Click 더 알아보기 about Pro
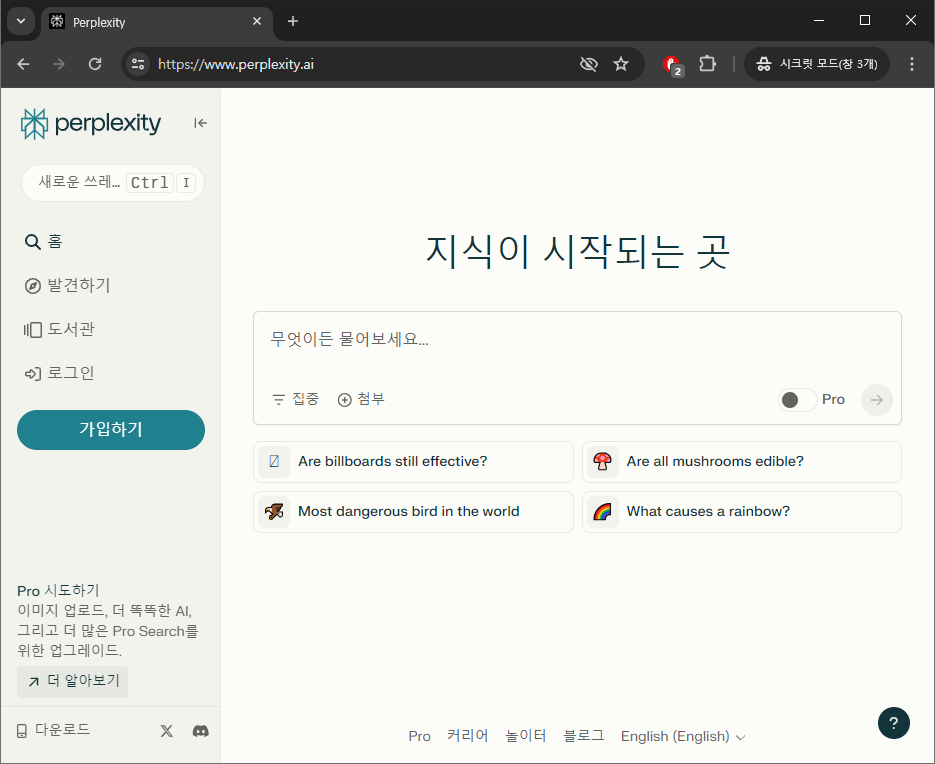Screen dimensions: 935x764 click(73, 681)
